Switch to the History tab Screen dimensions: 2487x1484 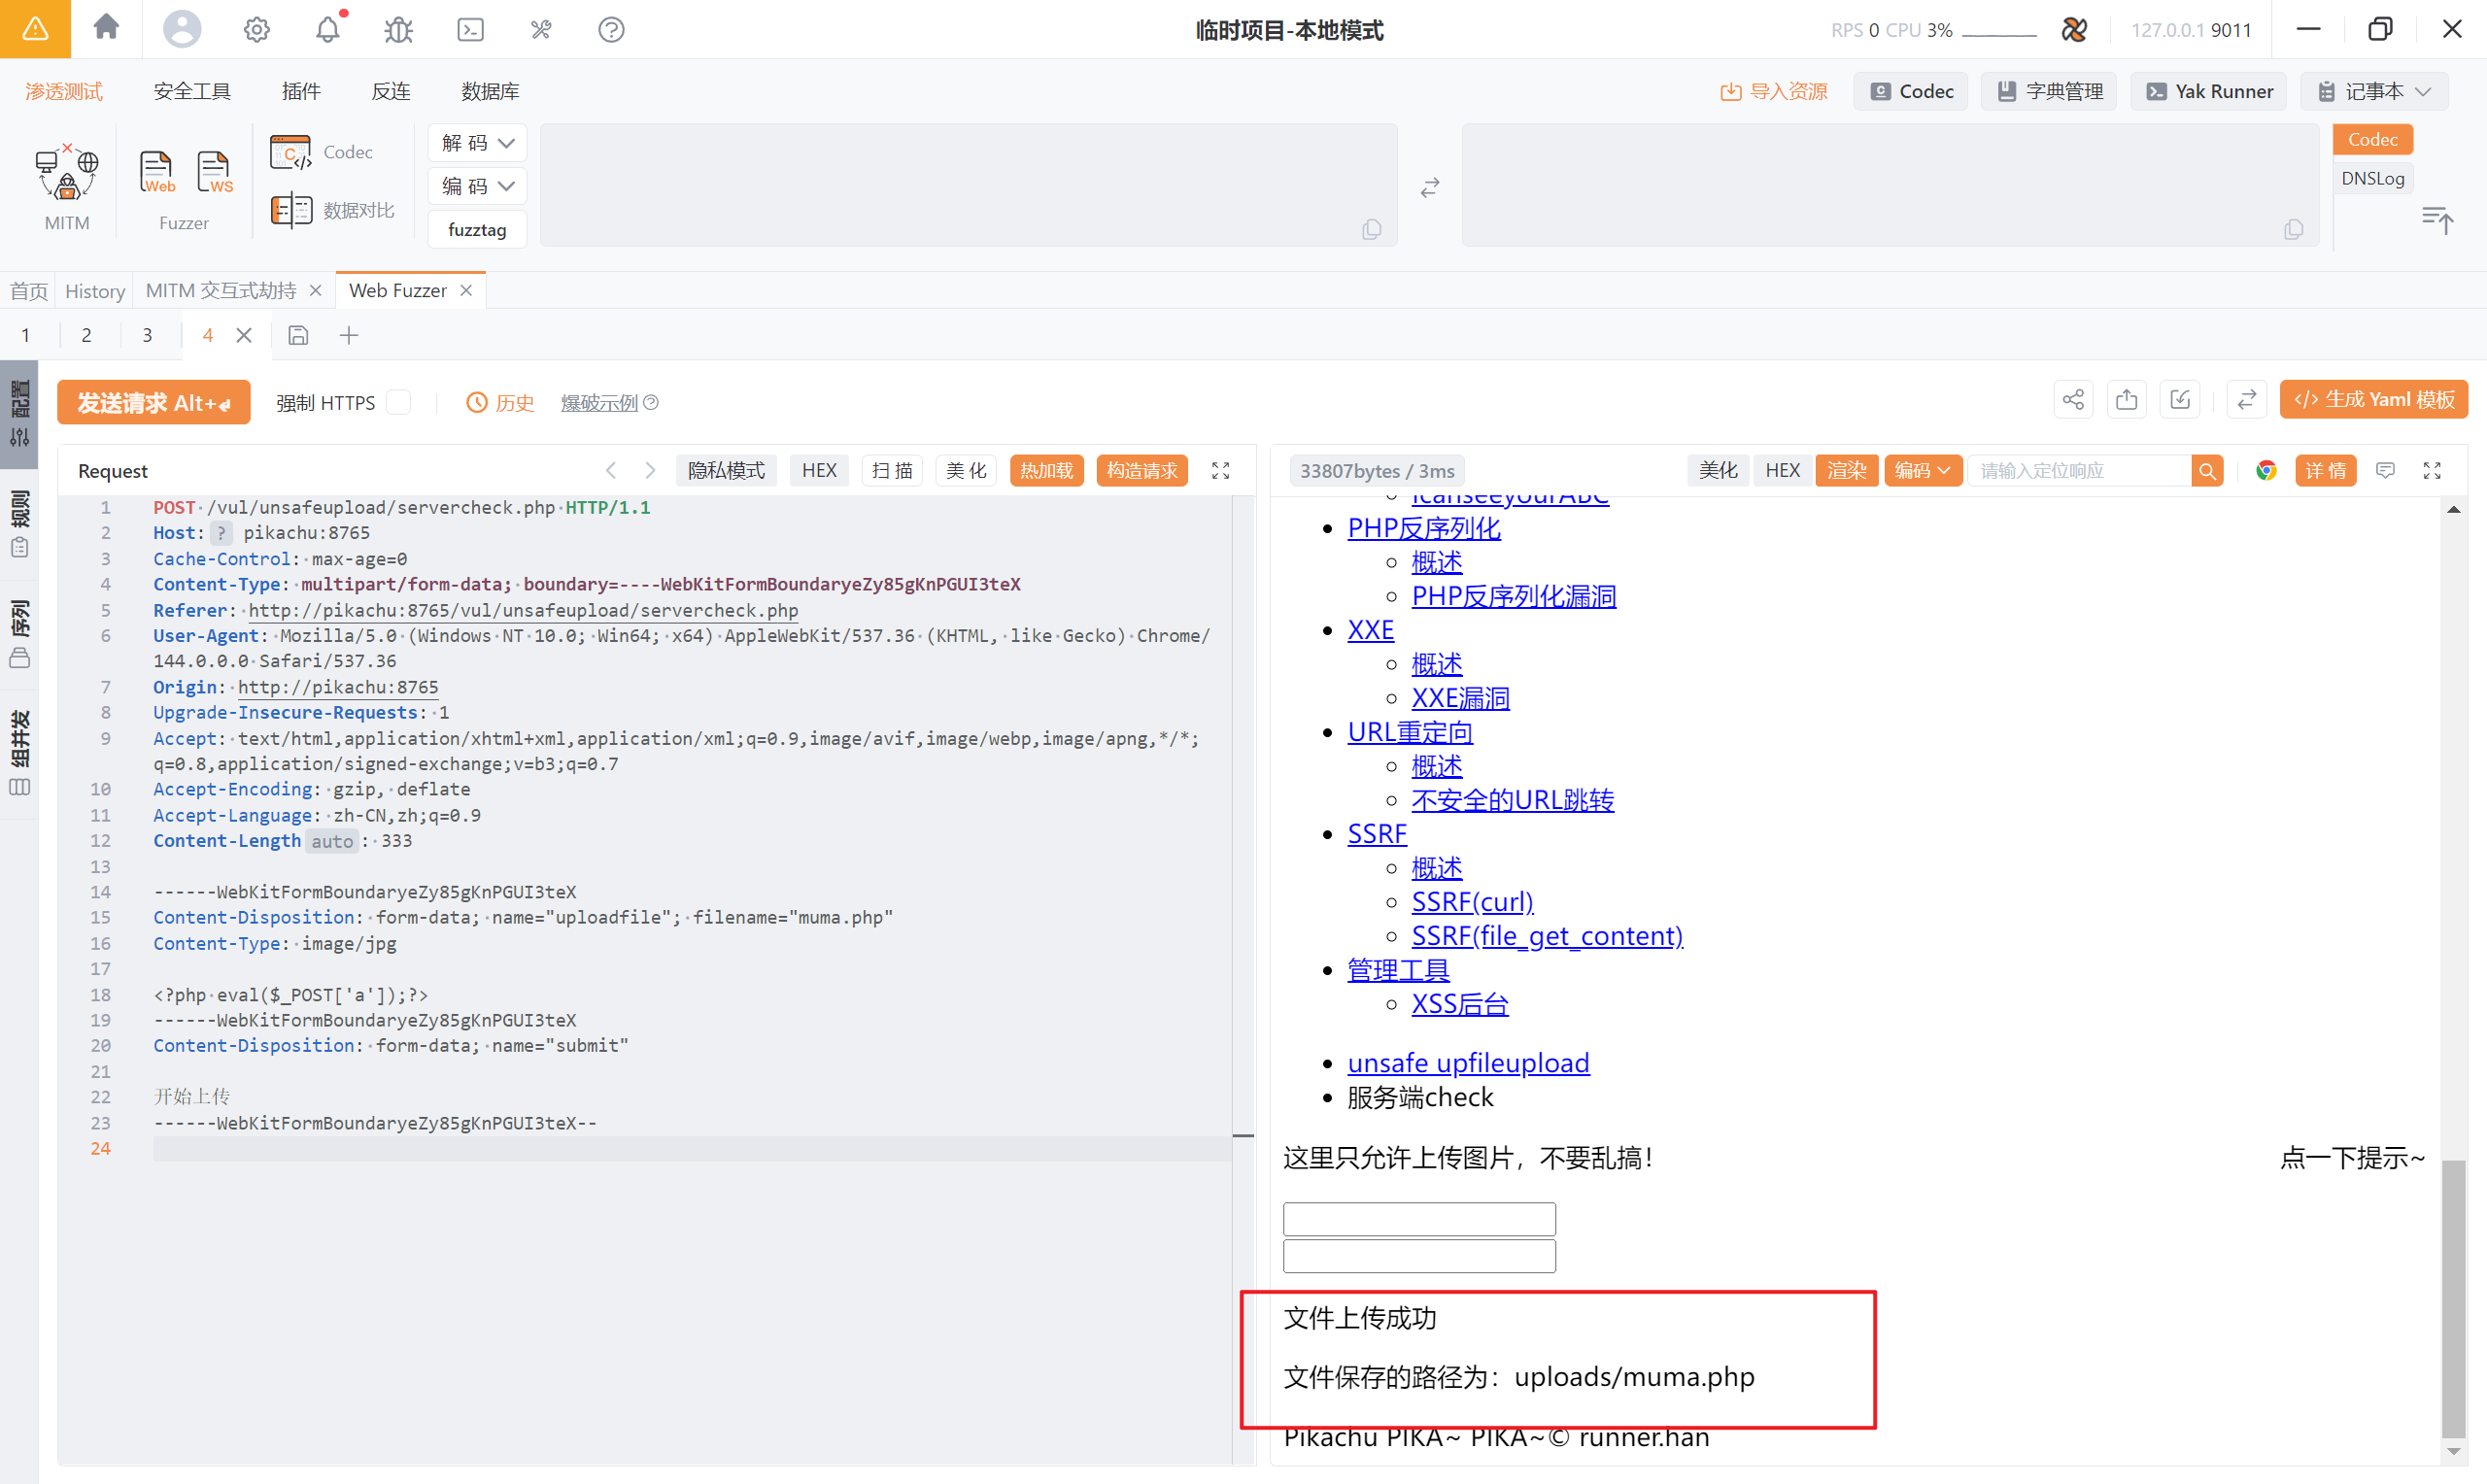tap(94, 291)
